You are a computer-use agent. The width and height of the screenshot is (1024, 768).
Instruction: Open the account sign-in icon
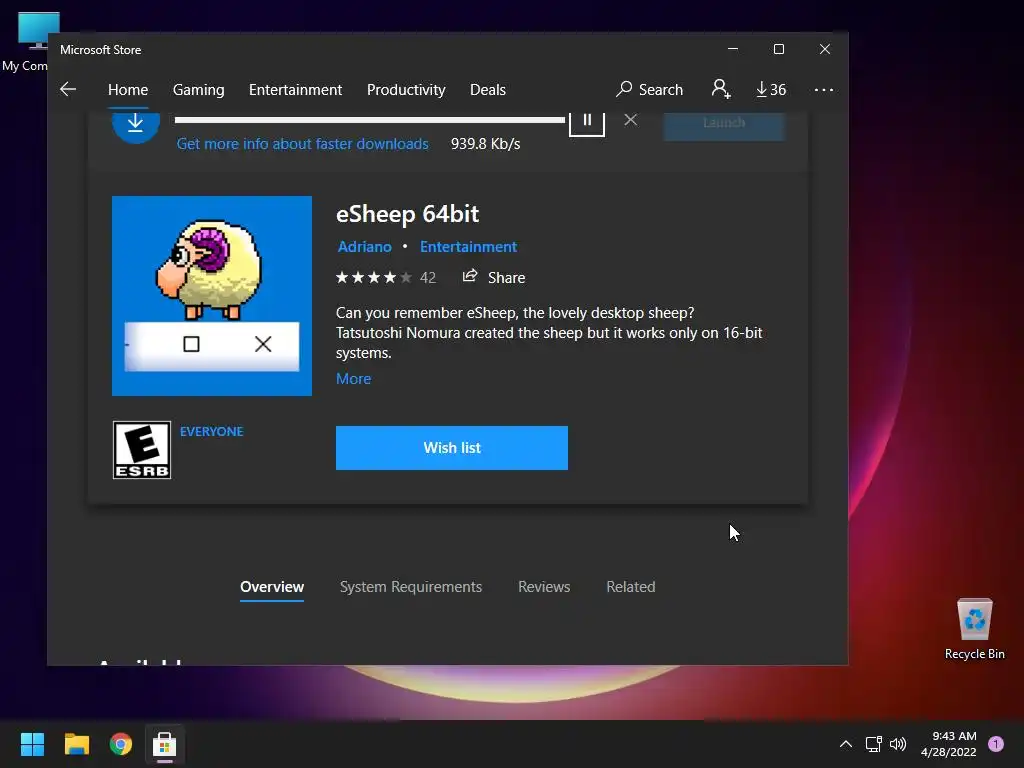(721, 89)
